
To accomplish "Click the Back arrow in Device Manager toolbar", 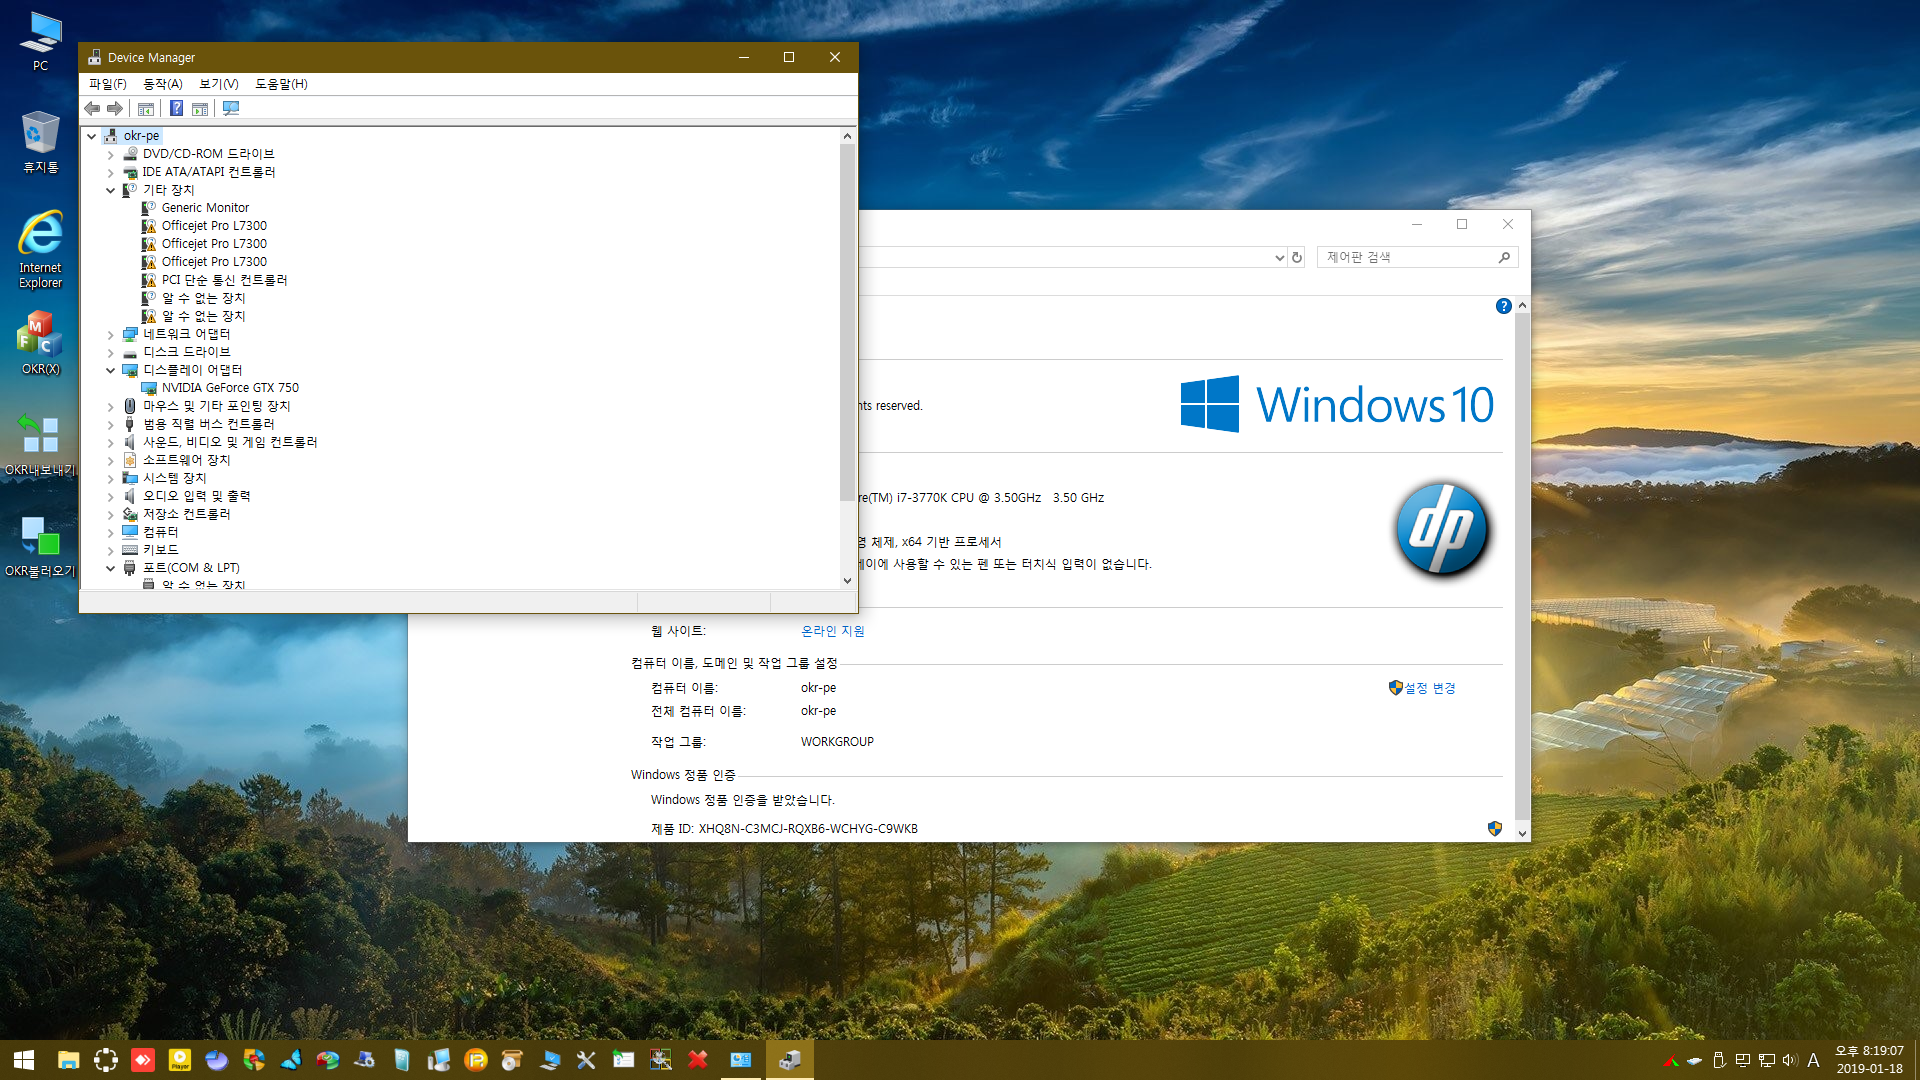I will click(x=92, y=108).
